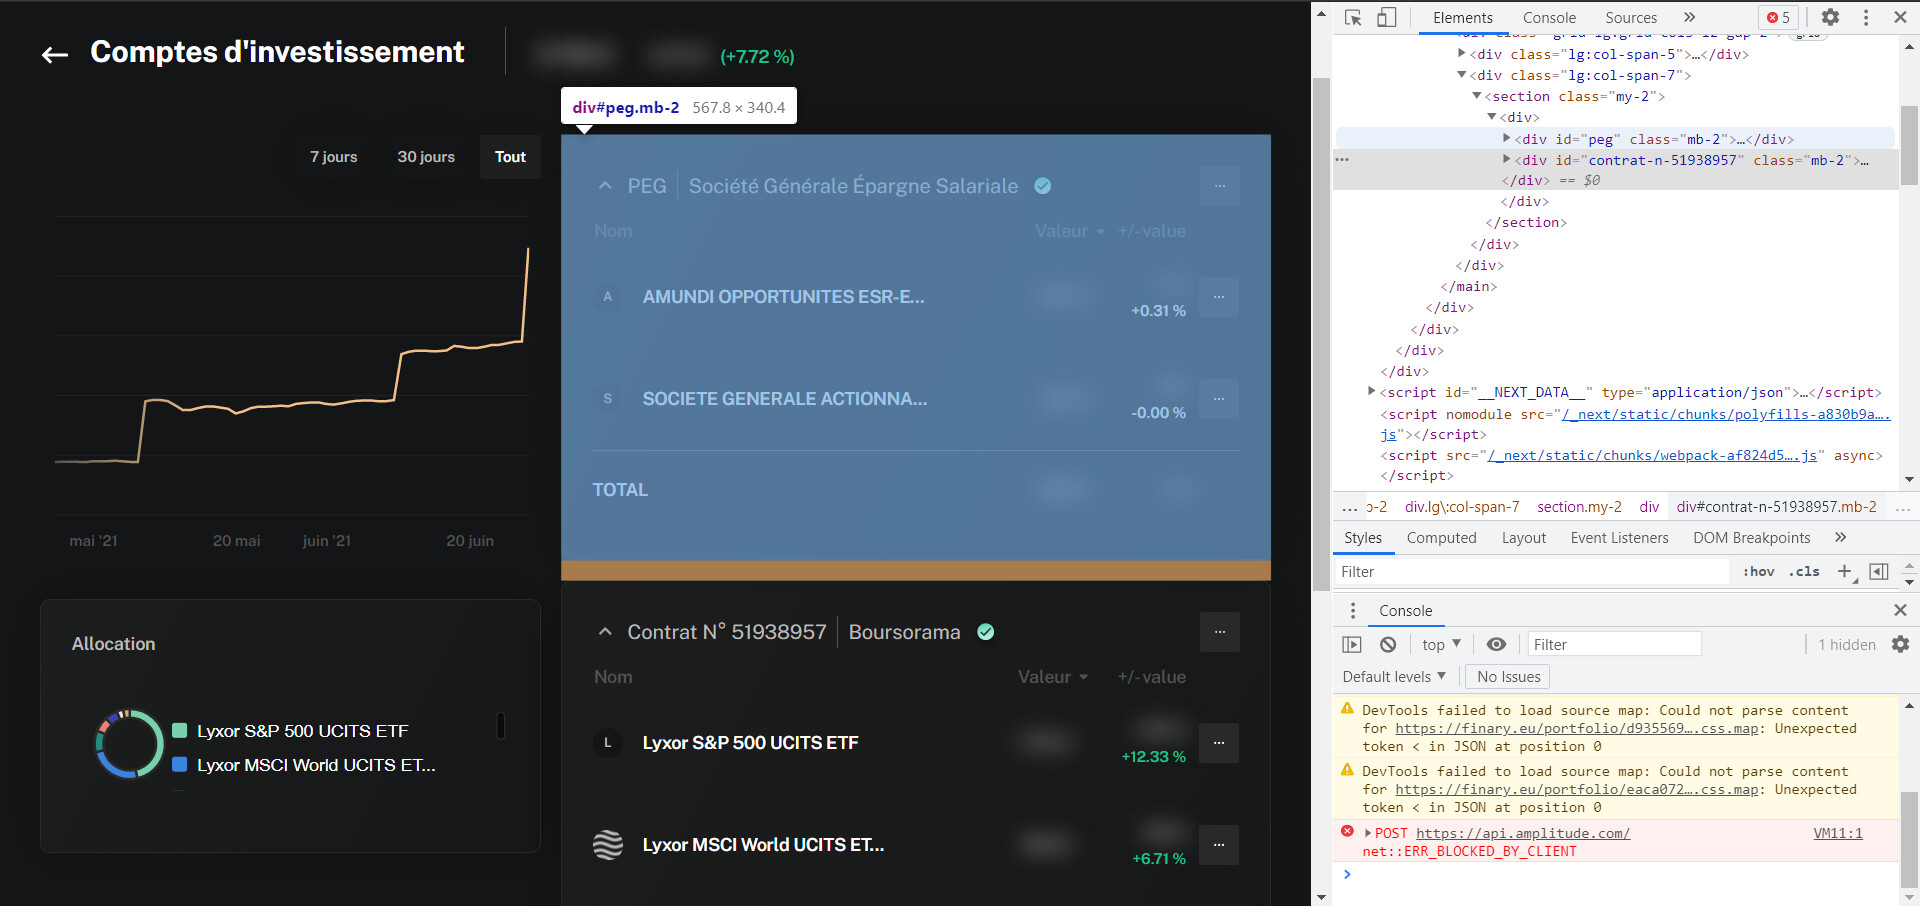The width and height of the screenshot is (1920, 906).
Task: Open the api.amplitude.com link in console
Action: pyautogui.click(x=1522, y=834)
